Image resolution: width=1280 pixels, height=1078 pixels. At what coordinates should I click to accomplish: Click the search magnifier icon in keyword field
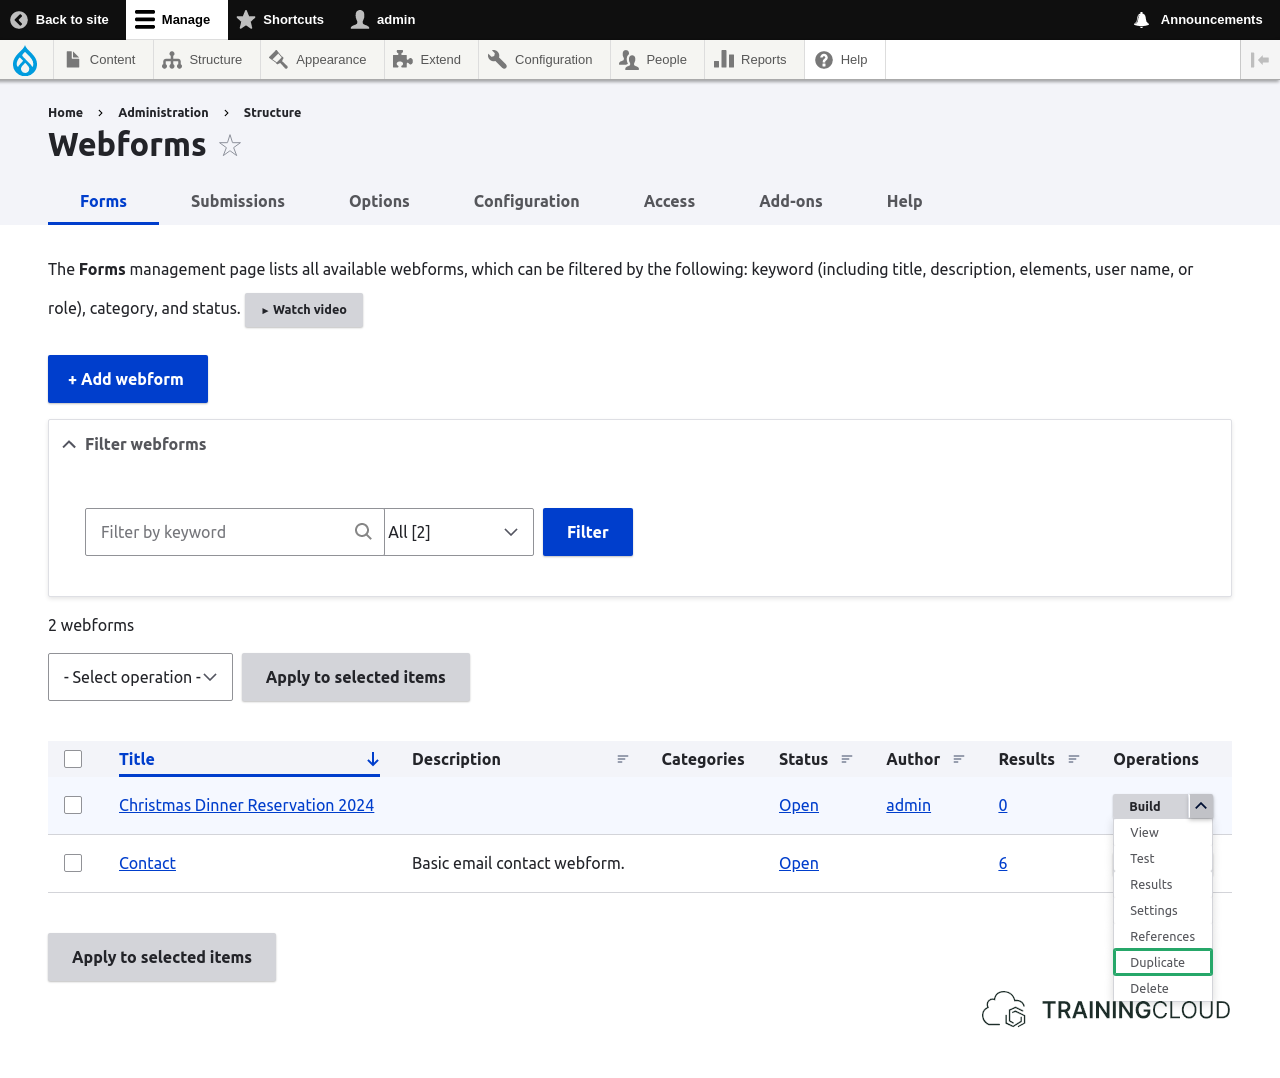point(363,532)
